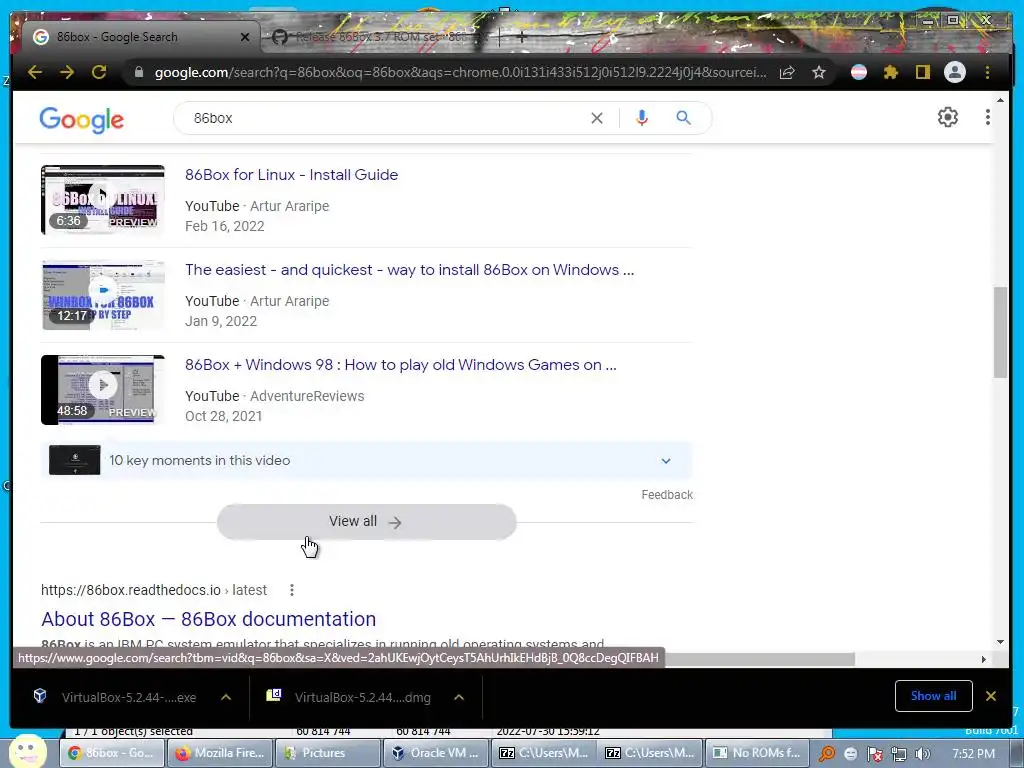Toggle the browser side panel icon
The image size is (1024, 768).
pos(922,72)
